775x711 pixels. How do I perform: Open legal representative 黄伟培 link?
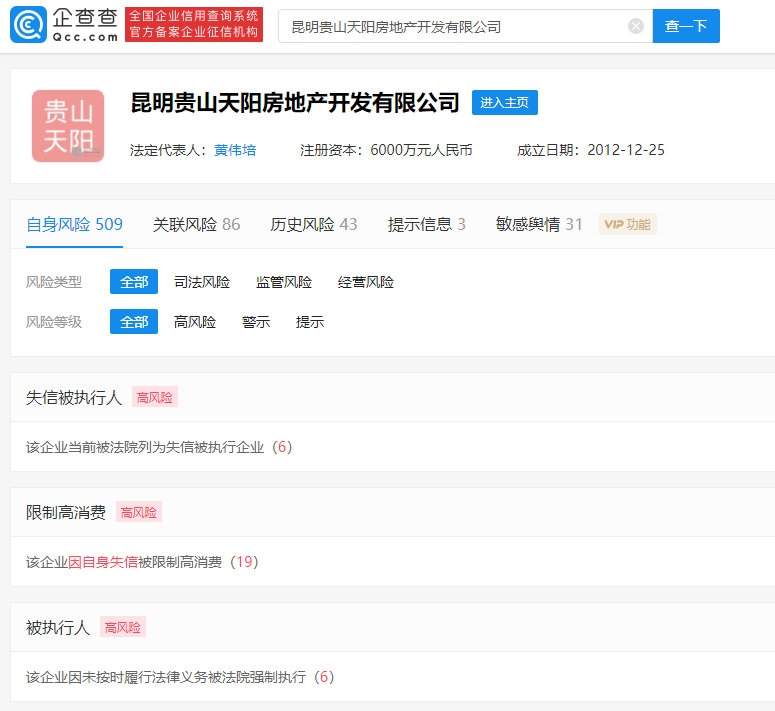point(235,150)
